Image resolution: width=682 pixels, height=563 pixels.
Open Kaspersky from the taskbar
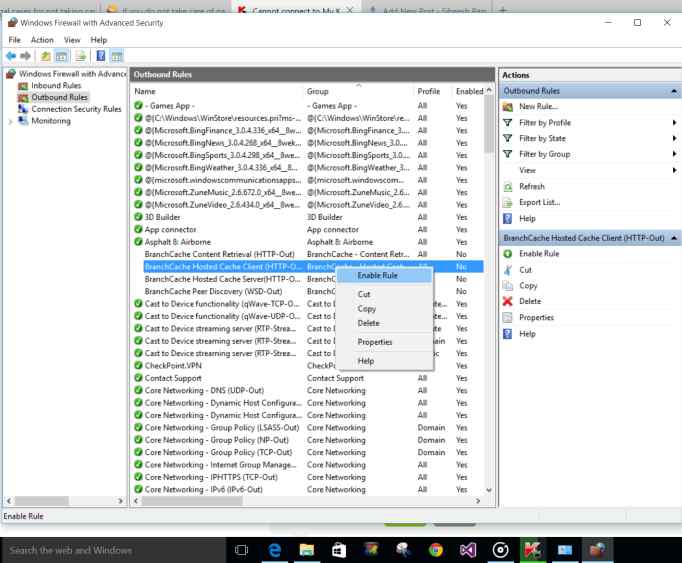pos(532,550)
